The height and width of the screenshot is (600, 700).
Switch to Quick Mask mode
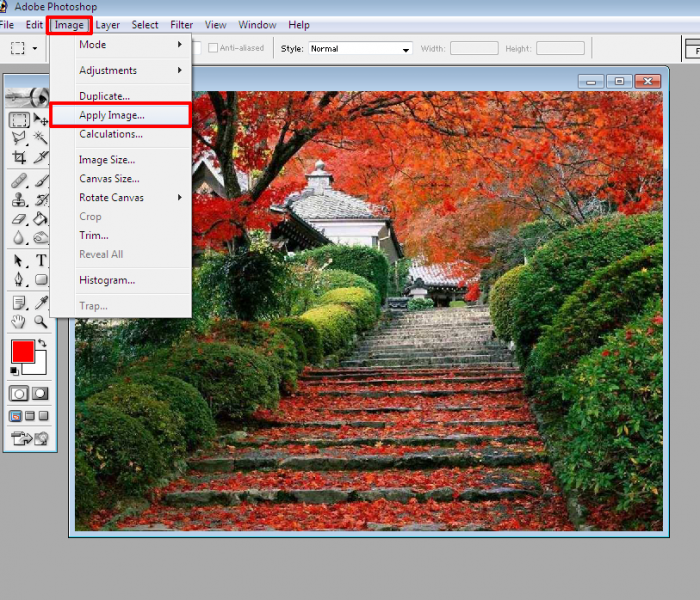[x=41, y=394]
